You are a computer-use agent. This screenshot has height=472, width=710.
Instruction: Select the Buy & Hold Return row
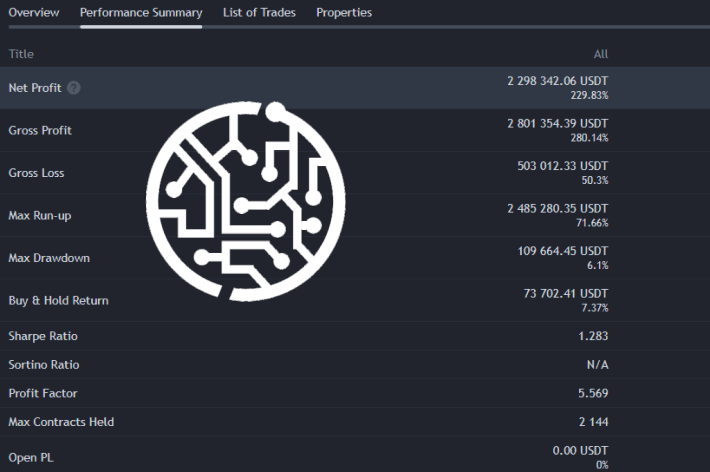click(355, 300)
